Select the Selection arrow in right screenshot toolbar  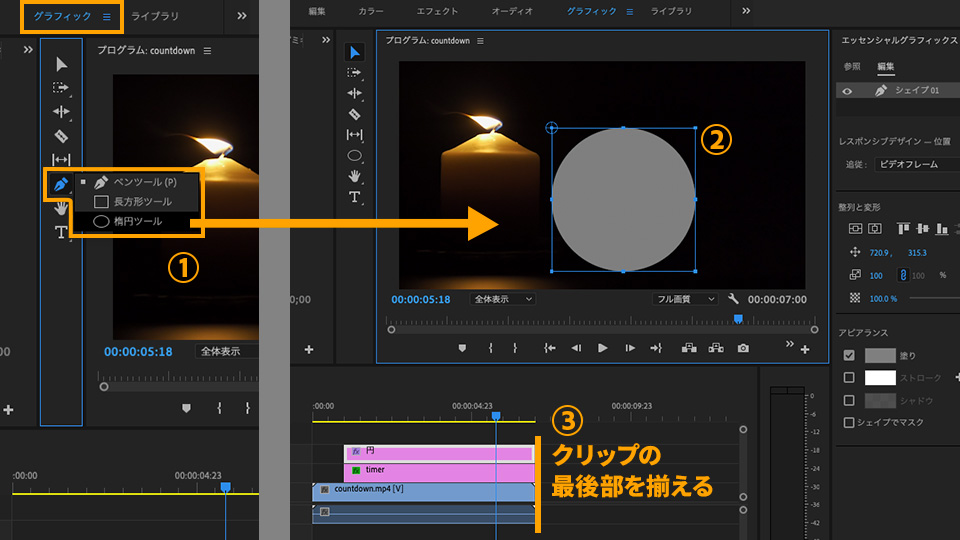pos(354,53)
